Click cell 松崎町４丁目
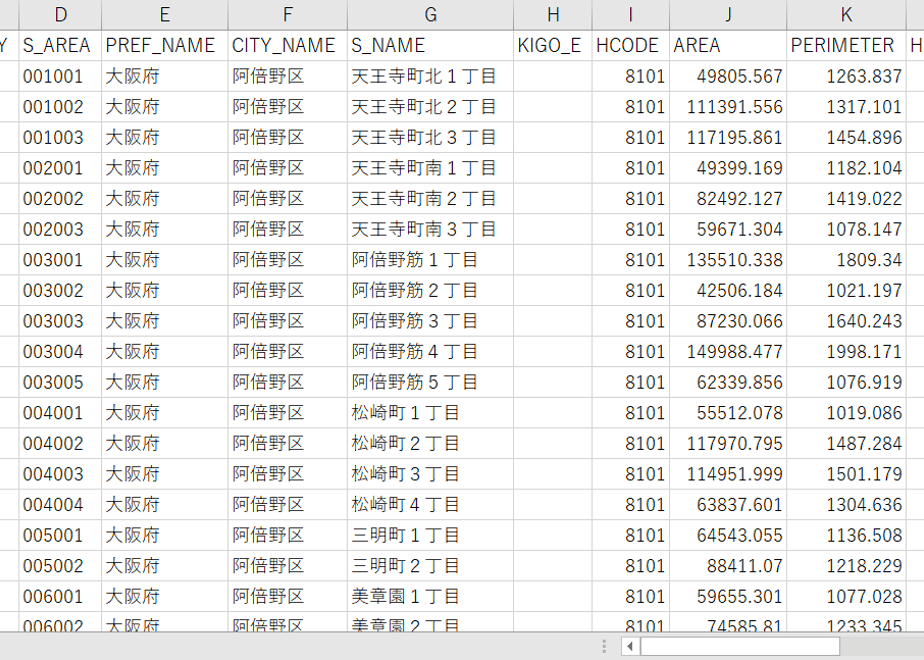924x660 pixels. 430,505
